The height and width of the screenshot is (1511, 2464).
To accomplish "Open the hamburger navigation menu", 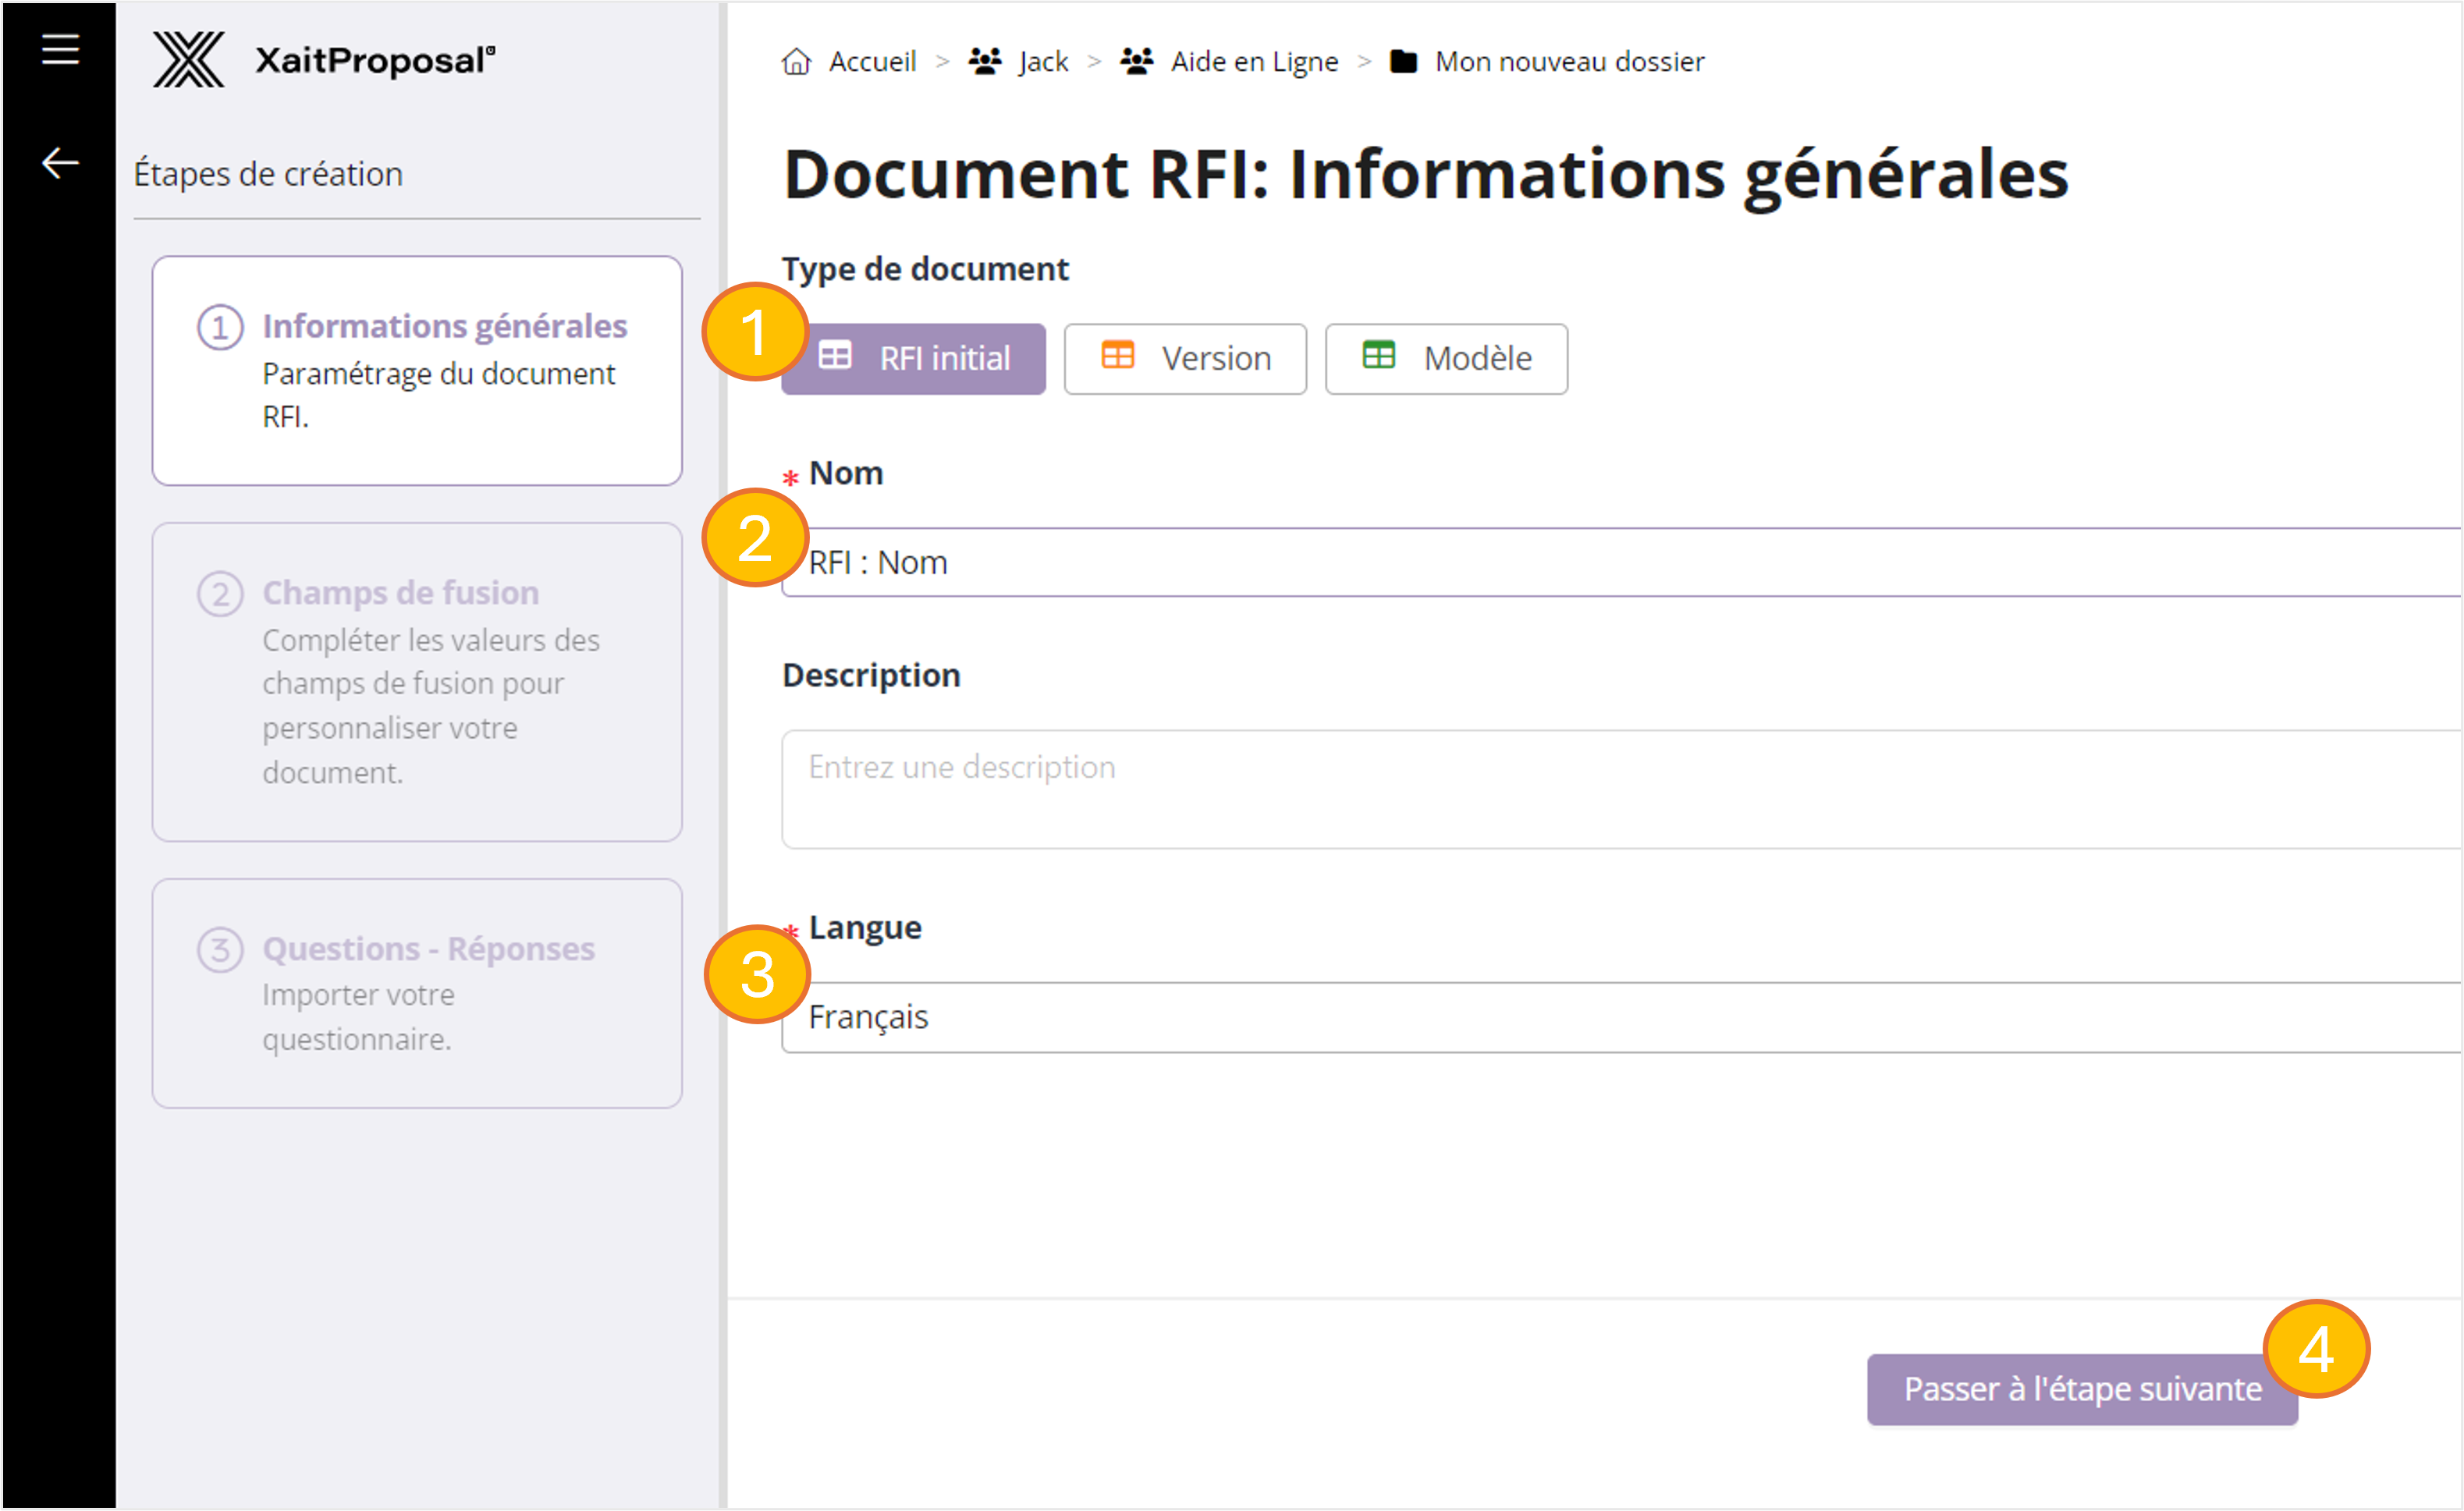I will [x=59, y=49].
